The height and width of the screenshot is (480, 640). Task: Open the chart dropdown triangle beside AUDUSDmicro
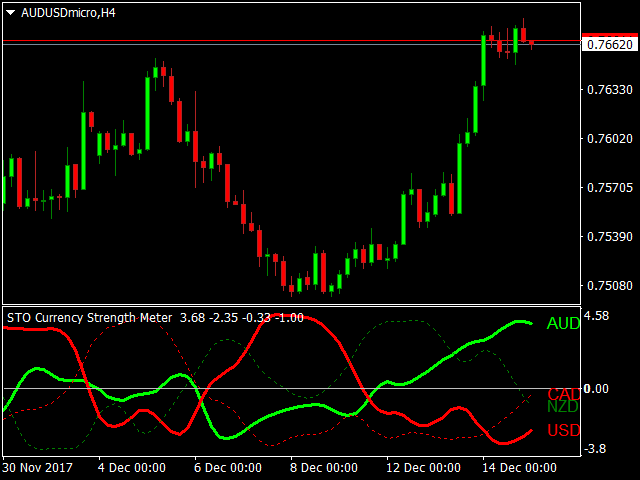point(11,13)
